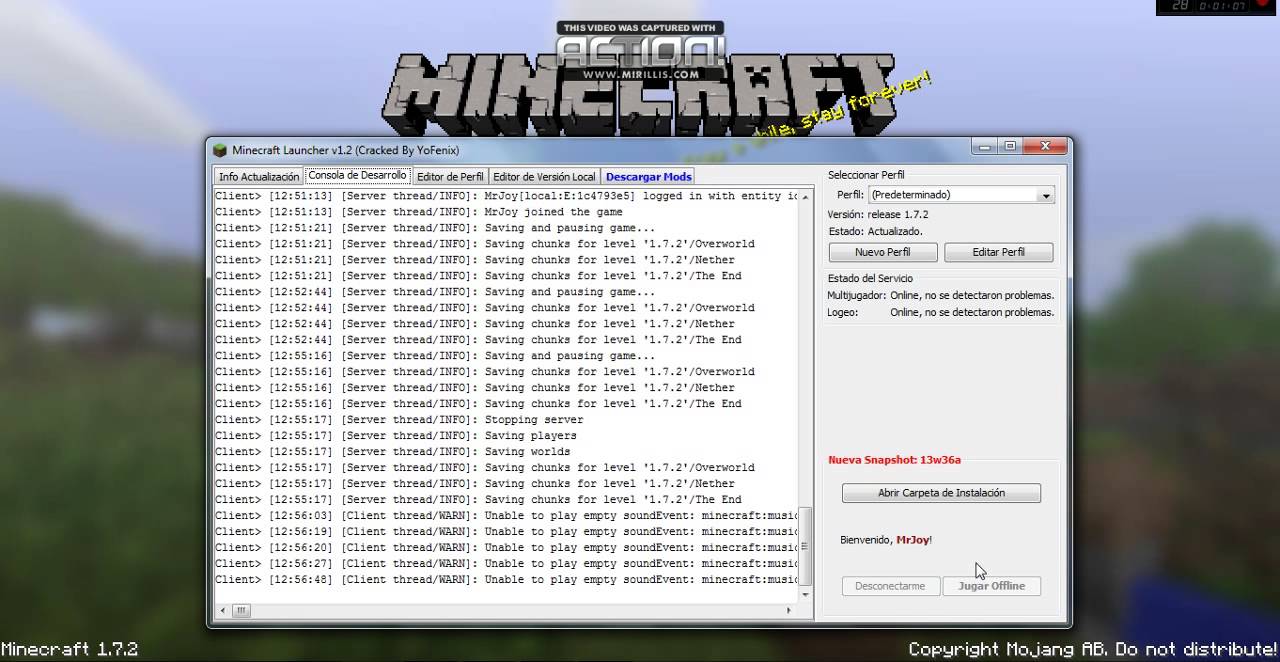The height and width of the screenshot is (662, 1280).
Task: Click the 'MrJoy joined the game' log line
Action: point(419,212)
